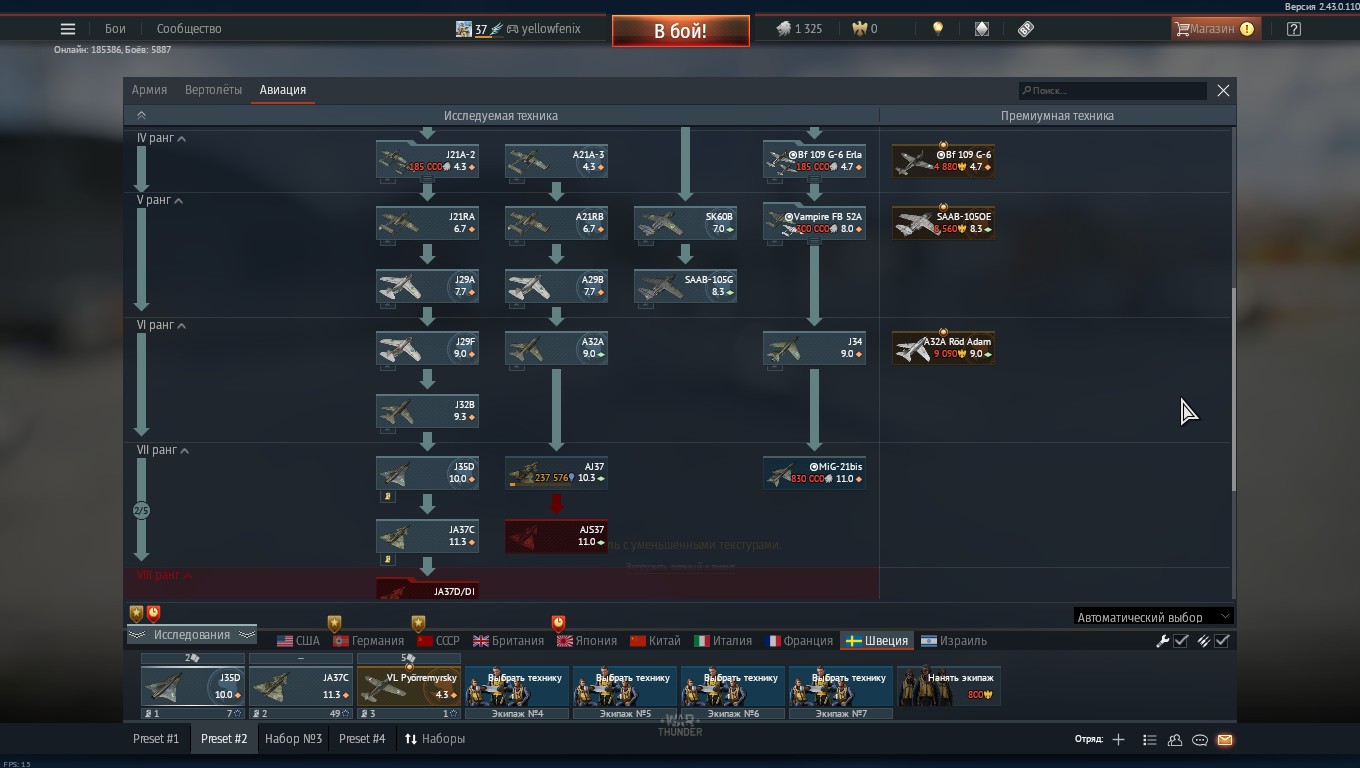Open the squad list icon
The width and height of the screenshot is (1360, 768).
(x=1149, y=740)
